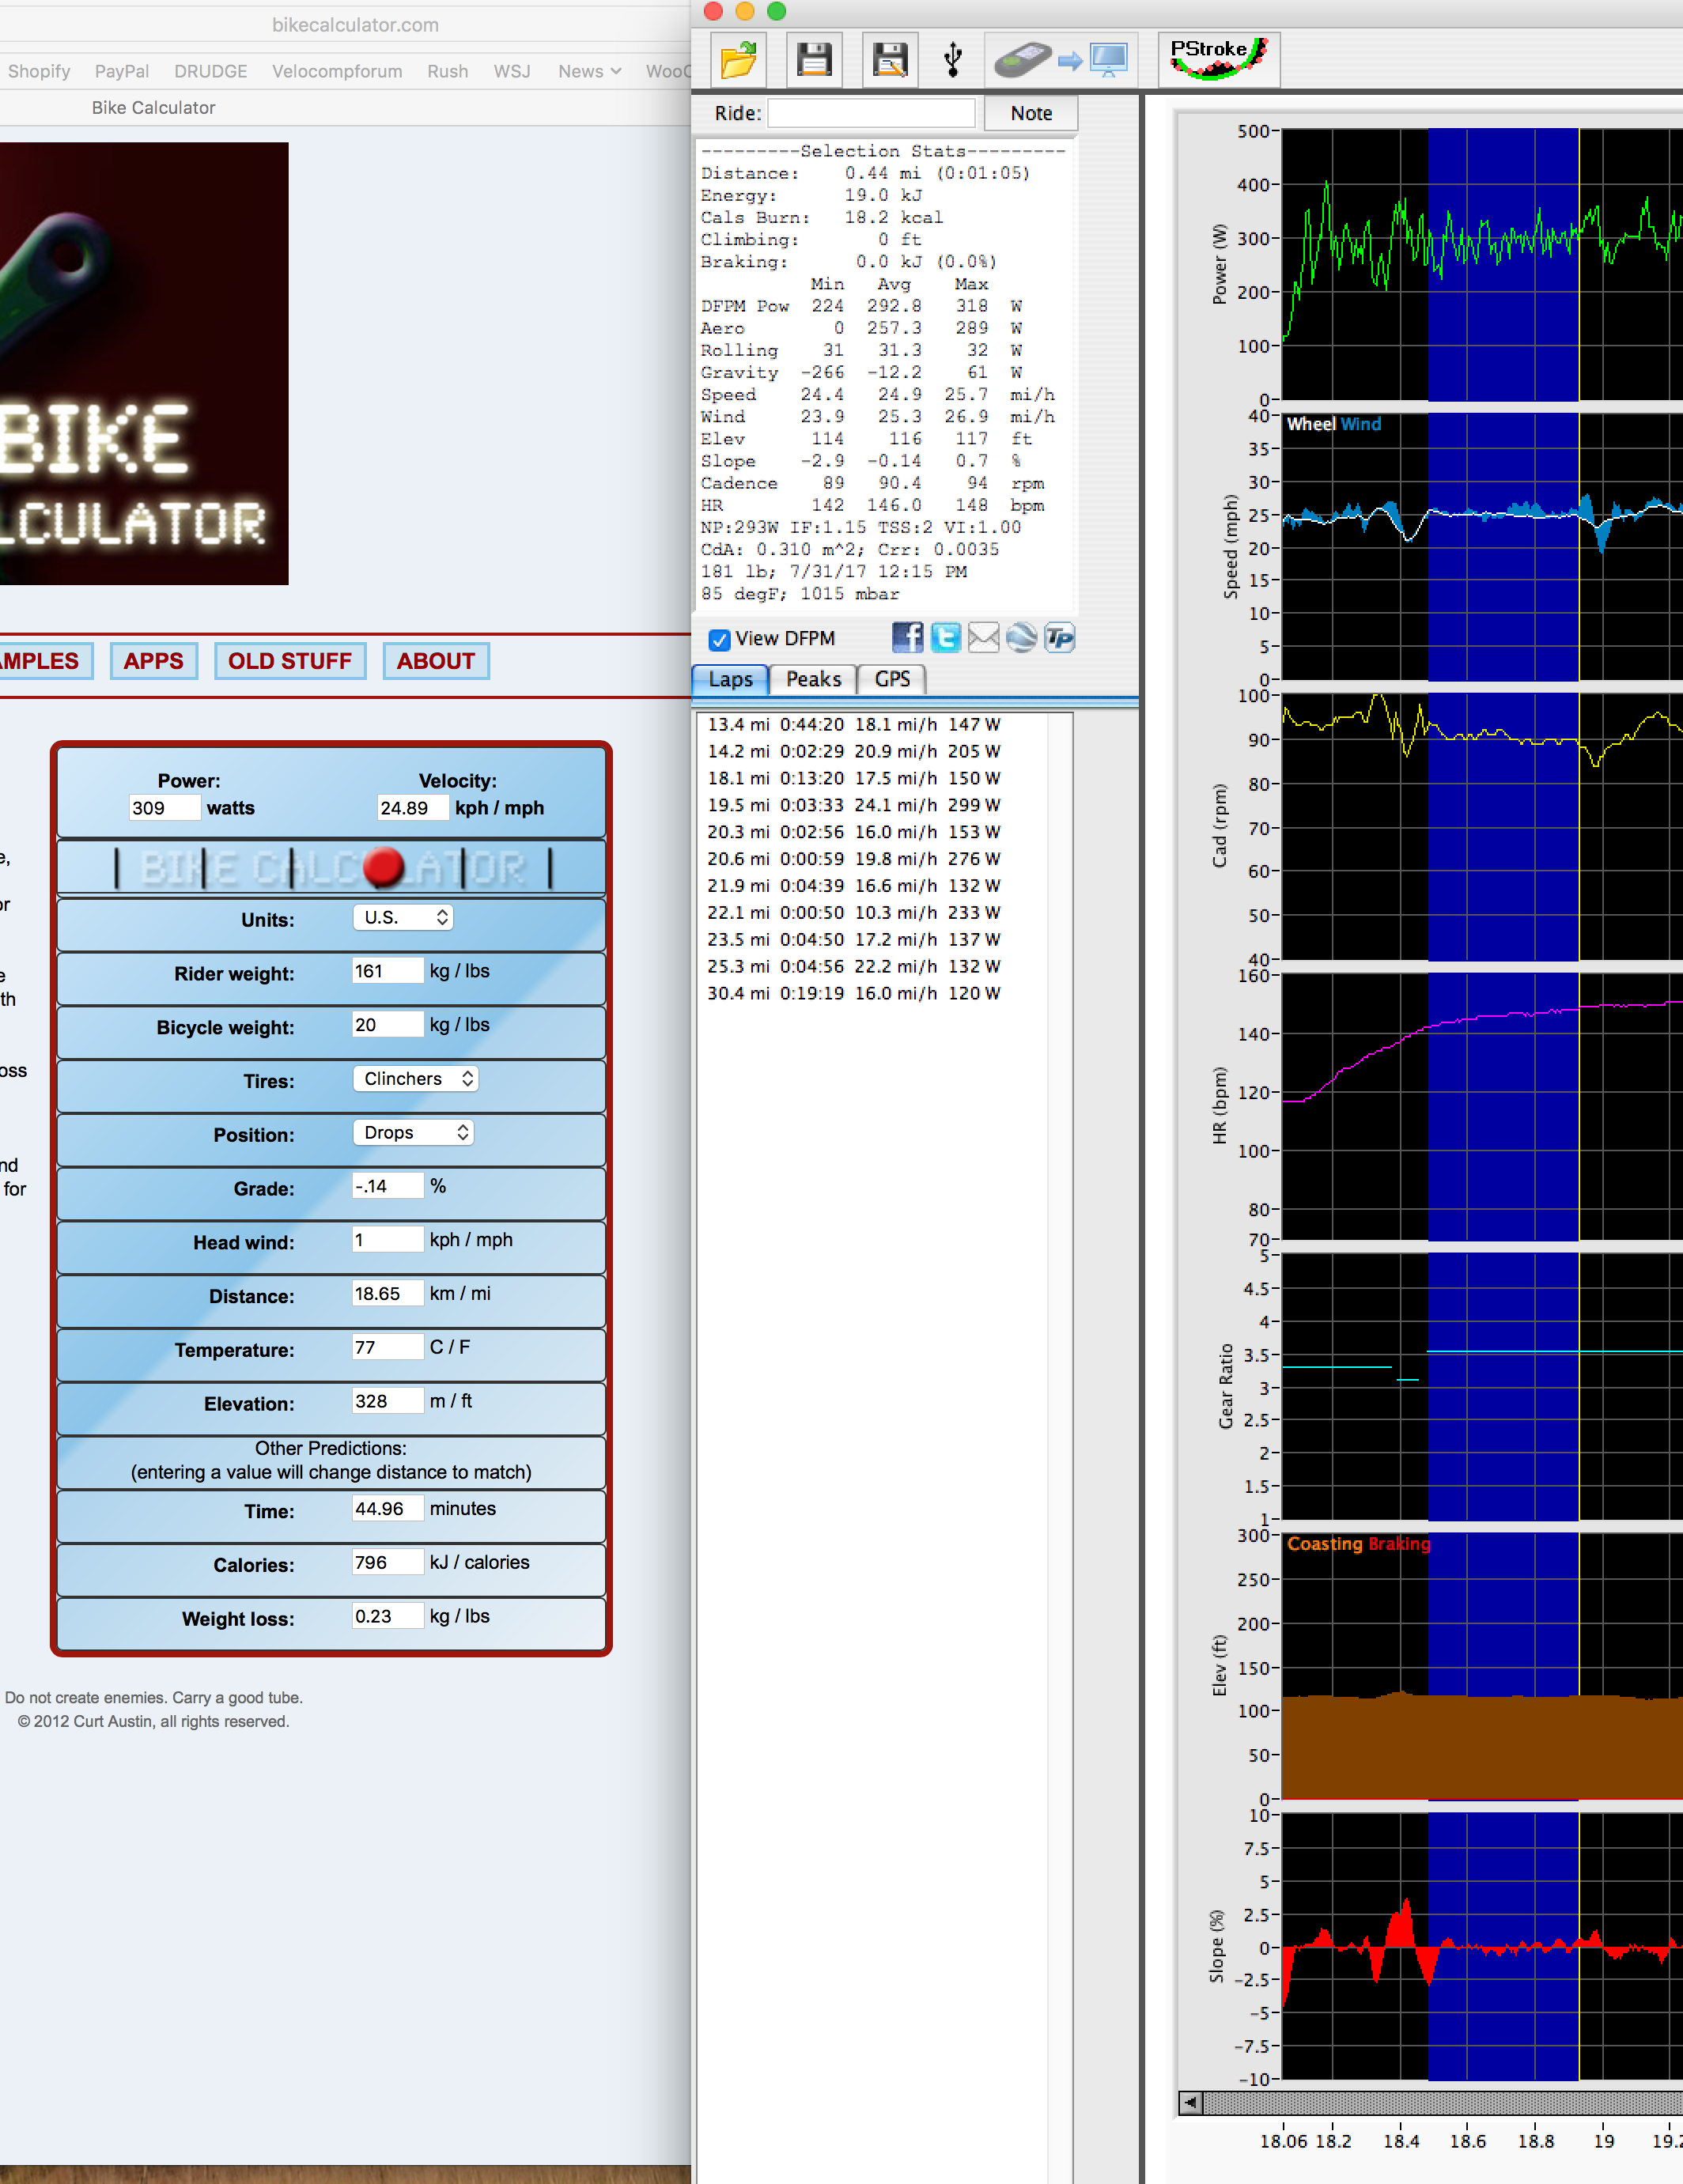Share the ride via Facebook icon
This screenshot has width=1683, height=2184.
click(x=907, y=638)
